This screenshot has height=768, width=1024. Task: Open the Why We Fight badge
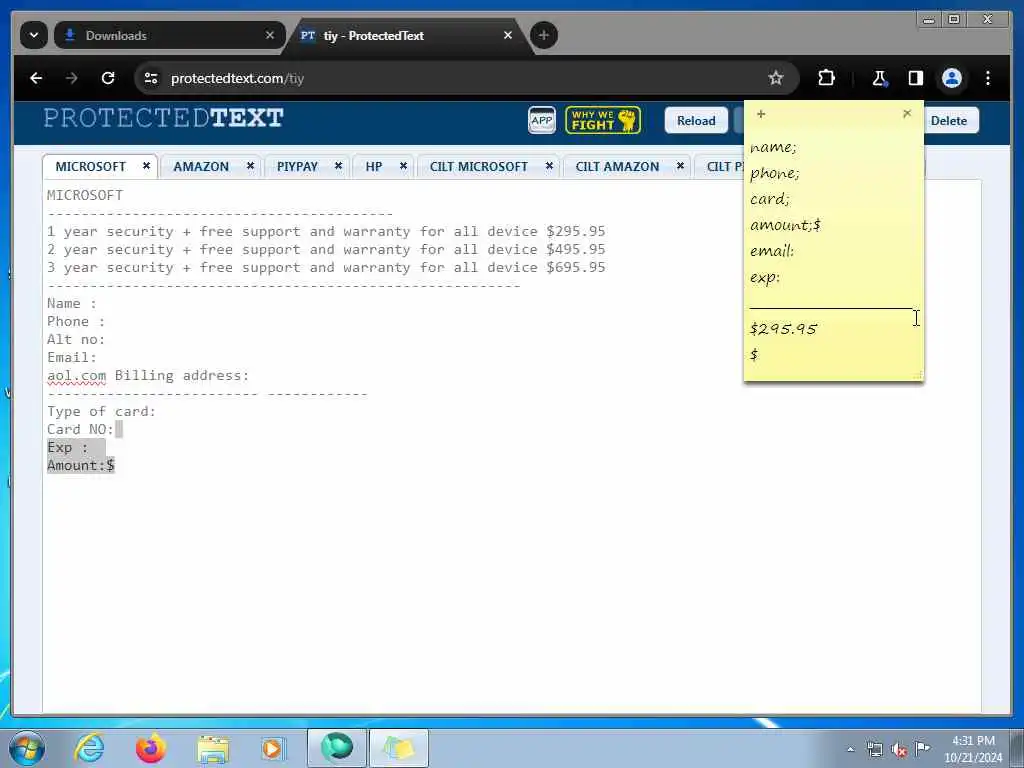coord(603,120)
